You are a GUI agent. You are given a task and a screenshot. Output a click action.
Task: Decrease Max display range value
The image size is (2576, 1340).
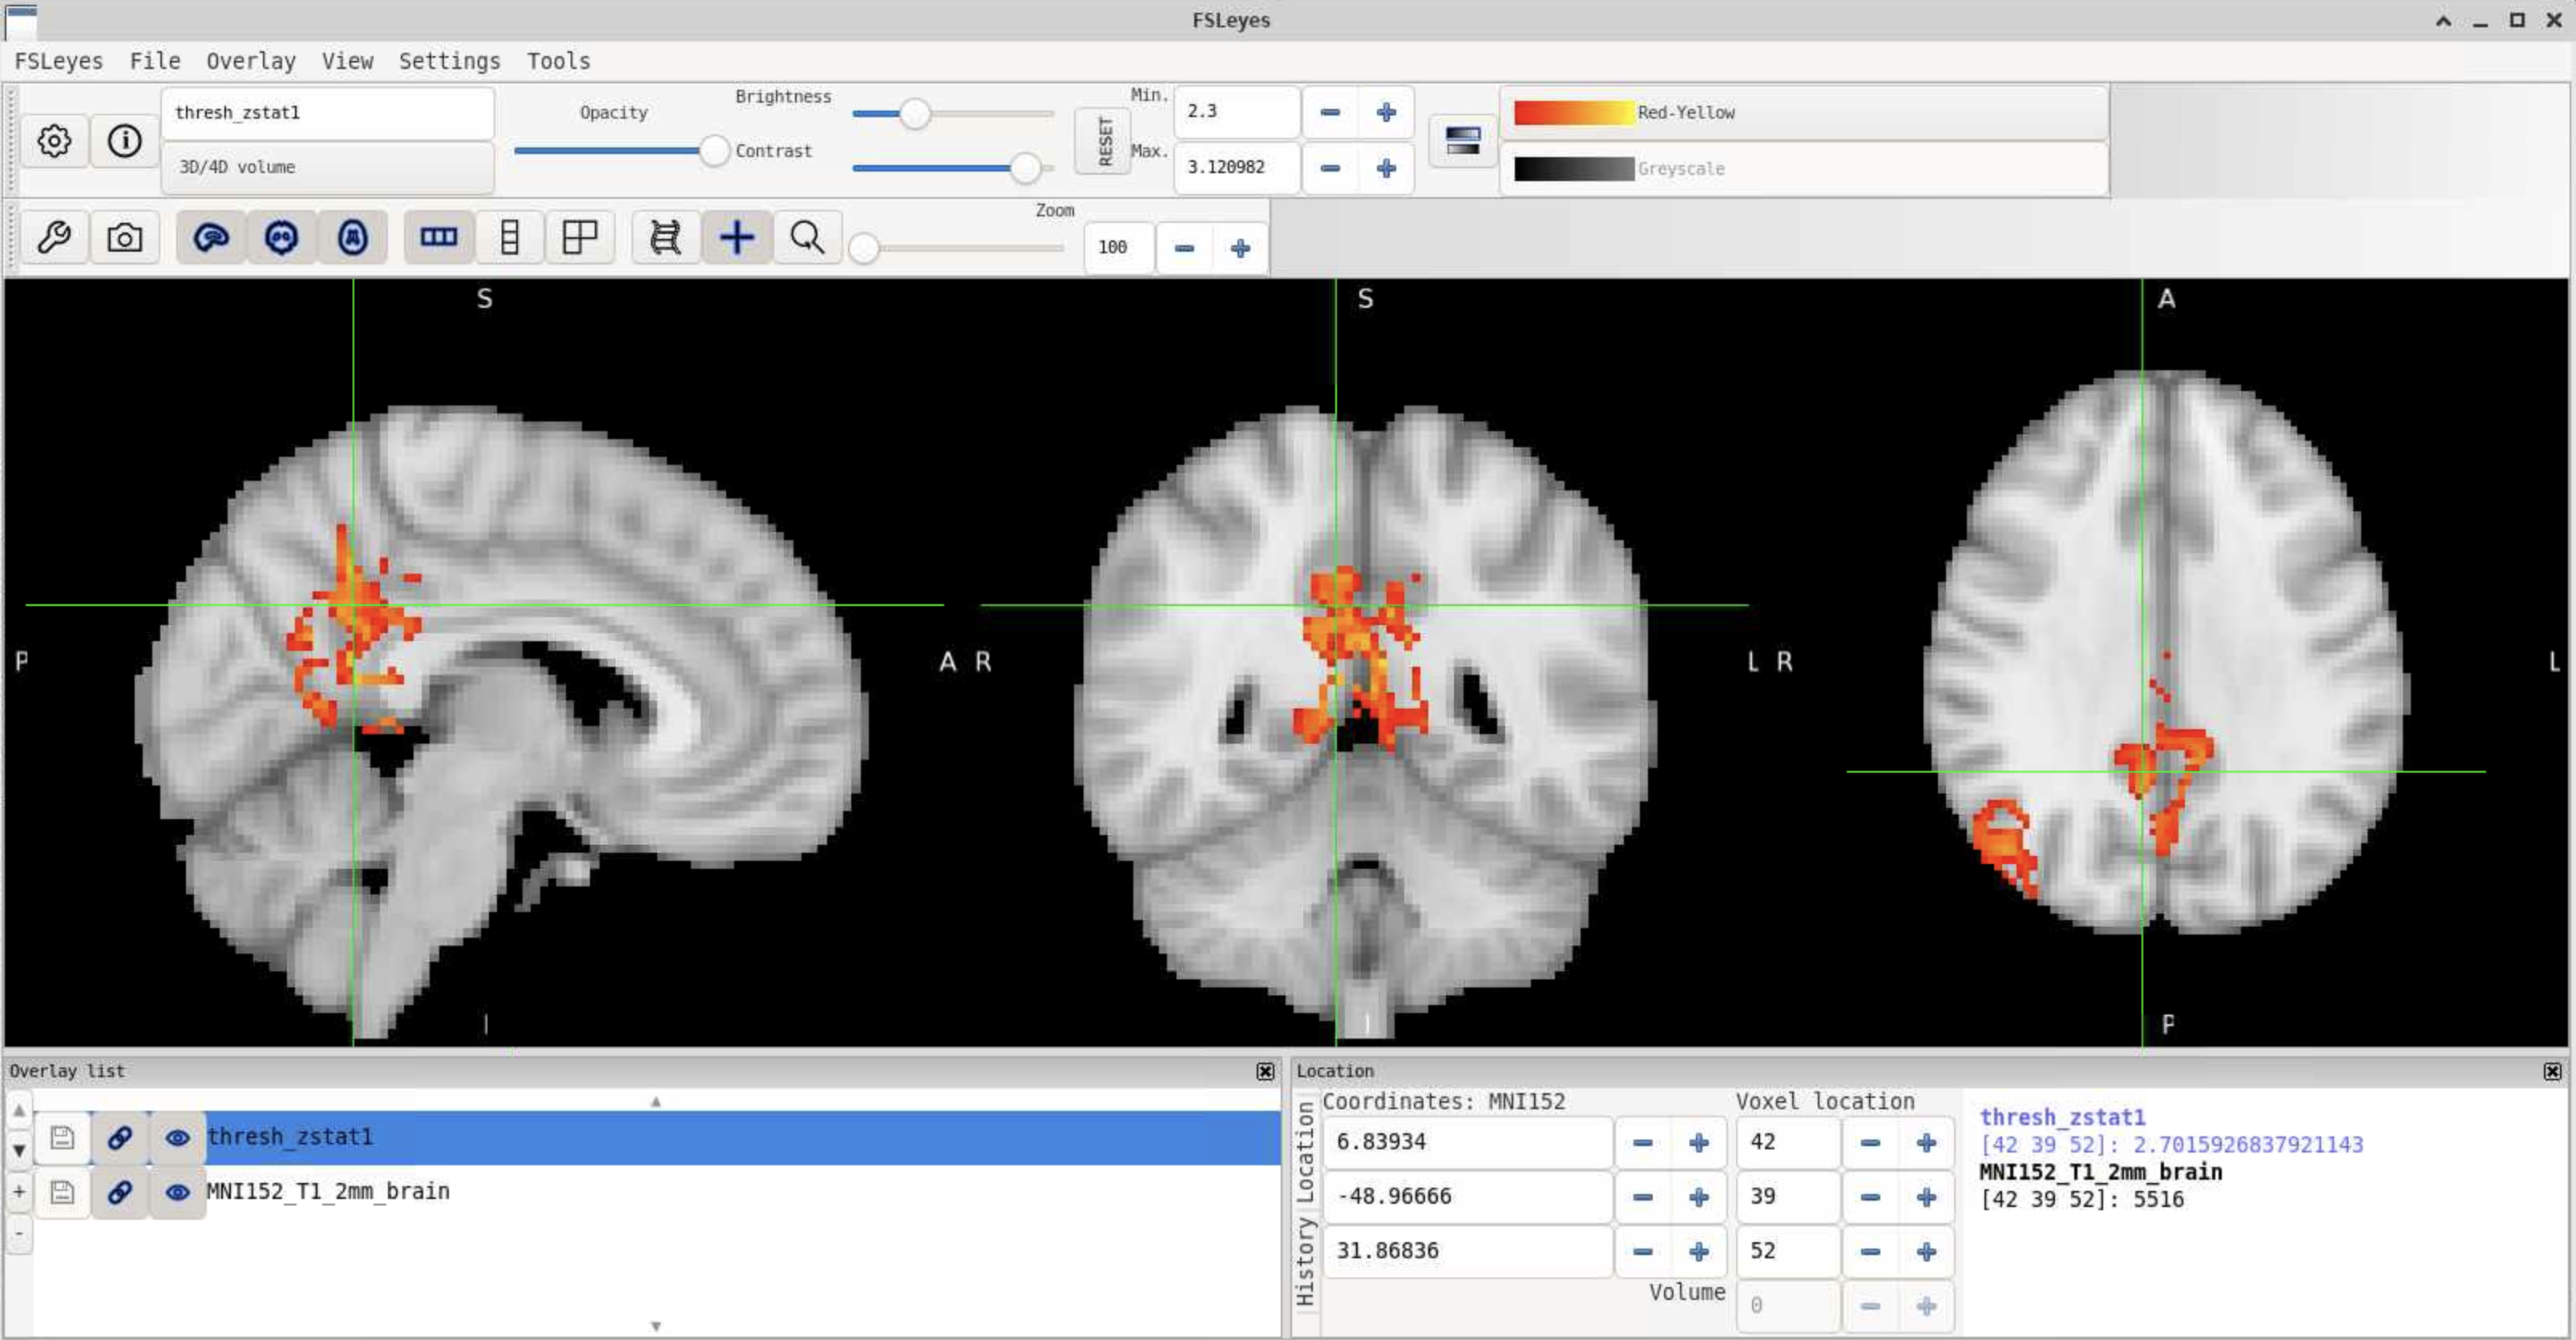1330,168
